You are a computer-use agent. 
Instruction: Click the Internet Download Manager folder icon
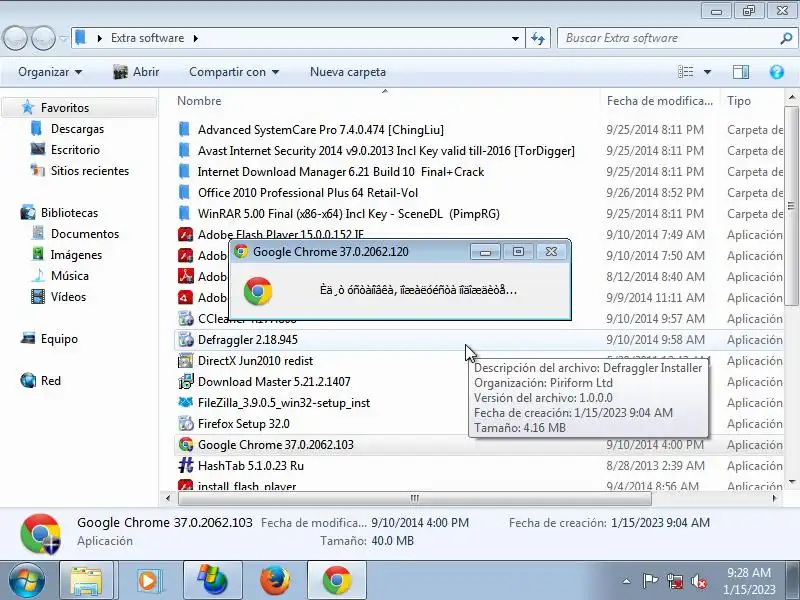[185, 171]
